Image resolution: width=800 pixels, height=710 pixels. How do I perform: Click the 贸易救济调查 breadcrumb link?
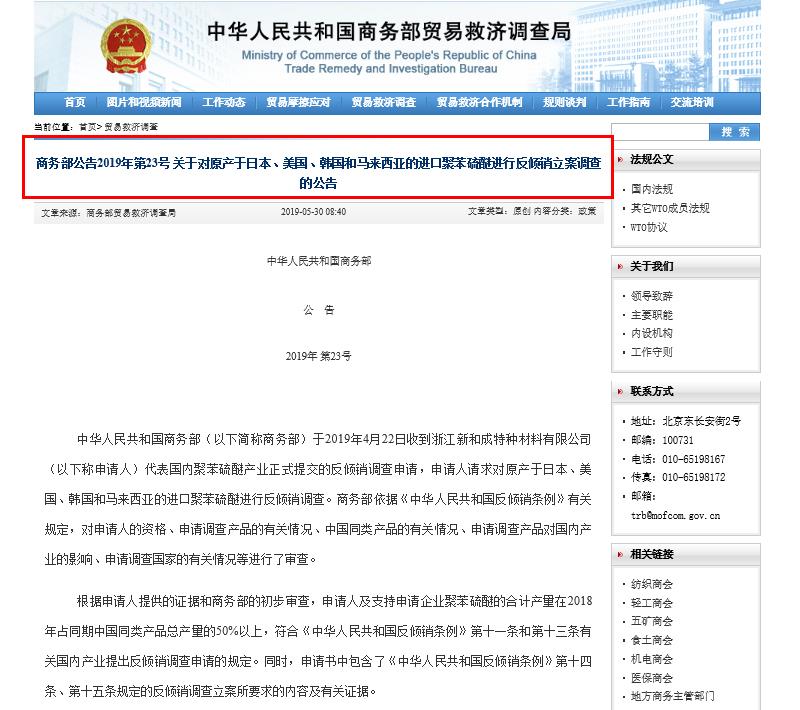pyautogui.click(x=131, y=127)
